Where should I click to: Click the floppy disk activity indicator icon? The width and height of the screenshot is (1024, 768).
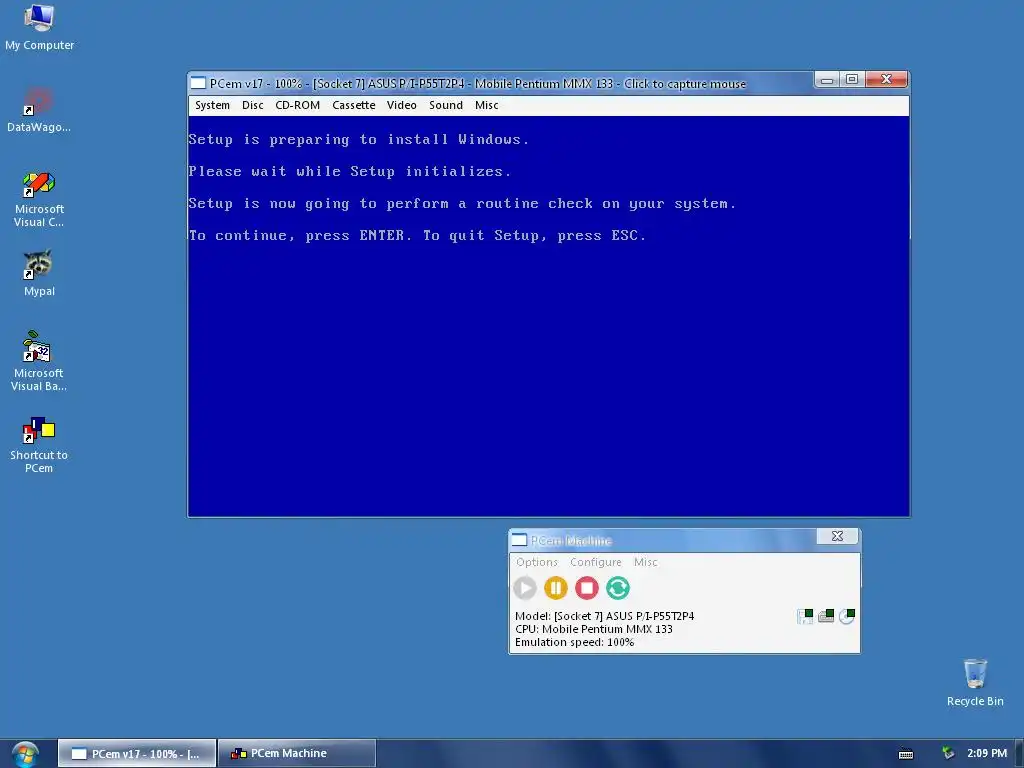click(805, 616)
